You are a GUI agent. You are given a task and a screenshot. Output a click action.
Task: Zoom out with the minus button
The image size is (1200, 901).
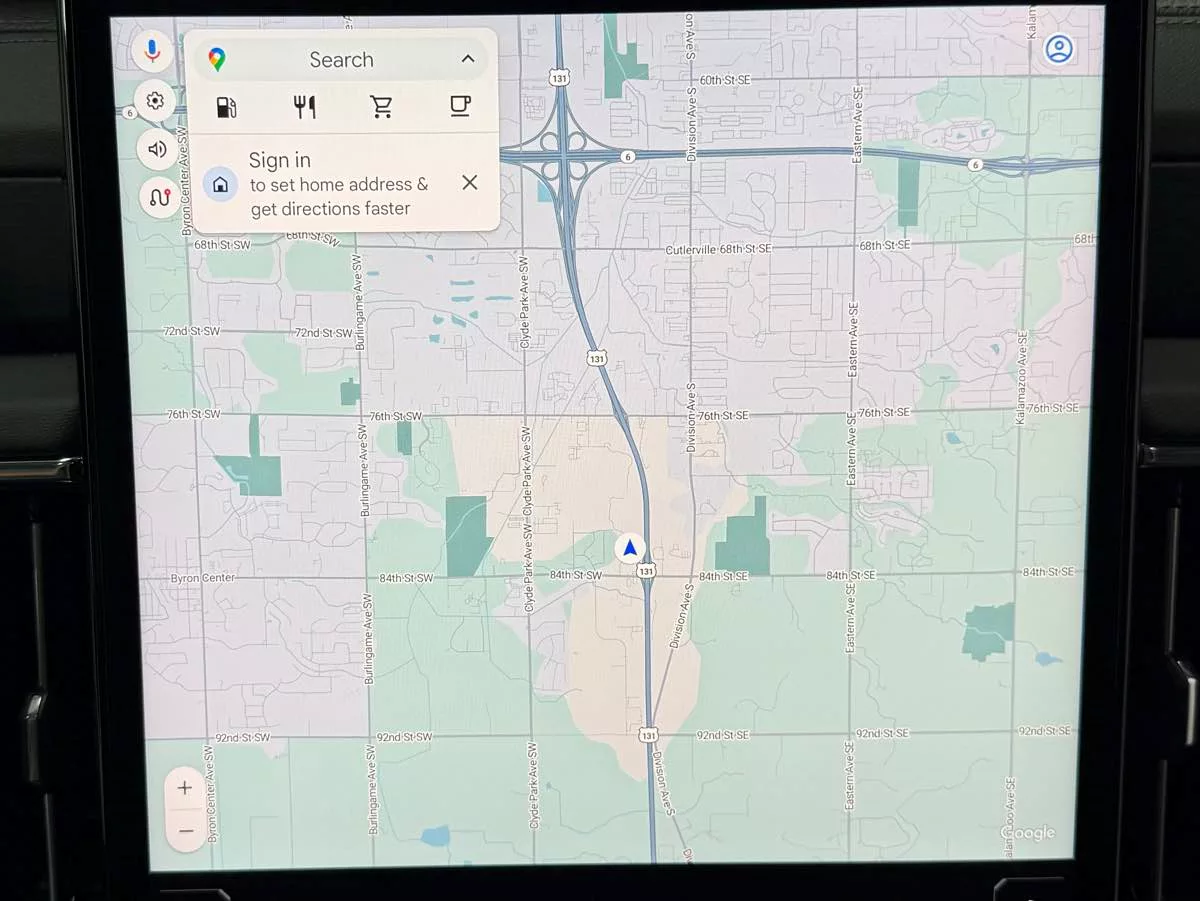185,830
